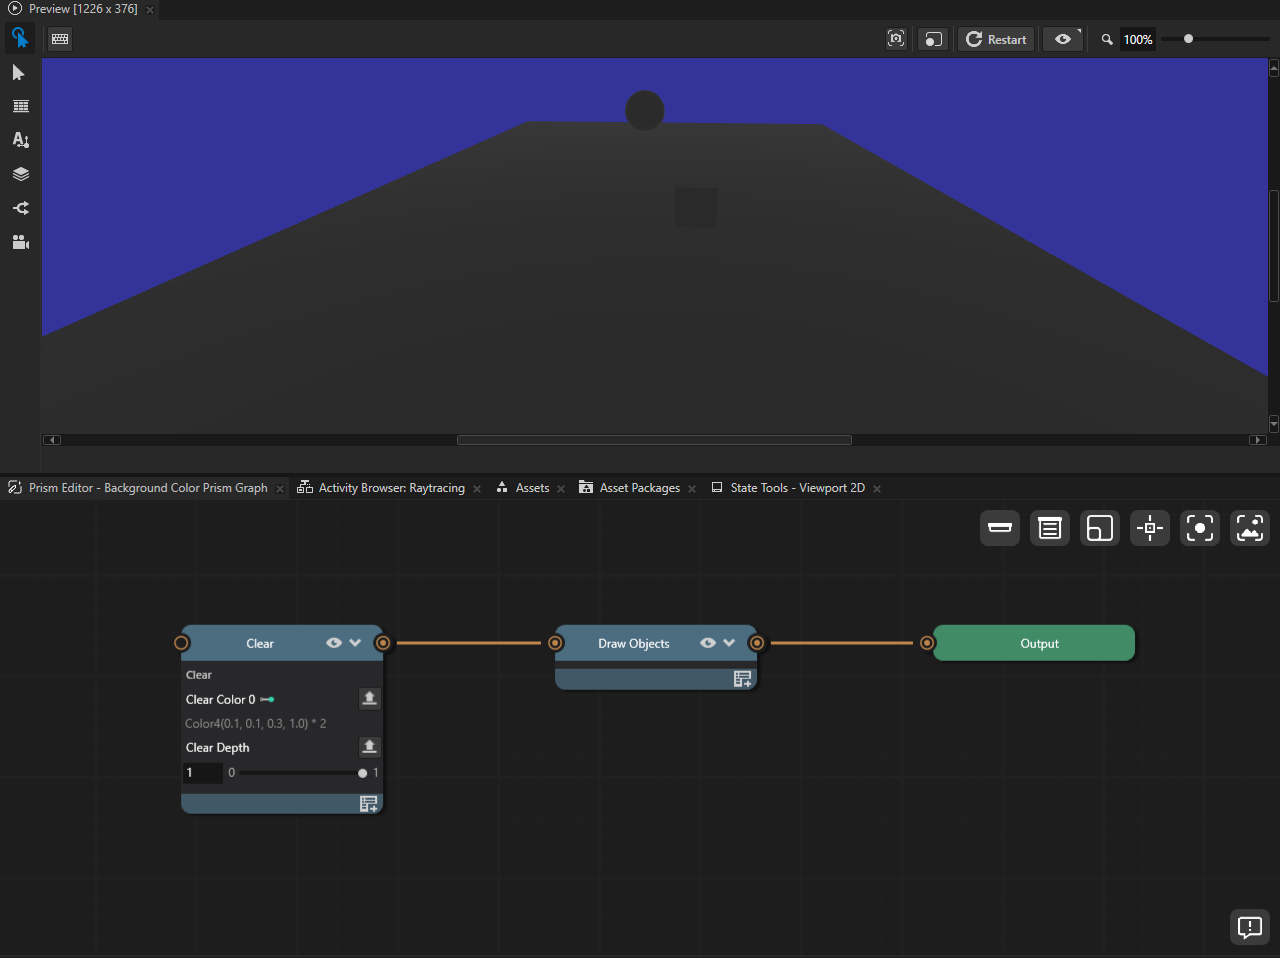
Task: Activate the grid layout tool
Action: point(20,106)
